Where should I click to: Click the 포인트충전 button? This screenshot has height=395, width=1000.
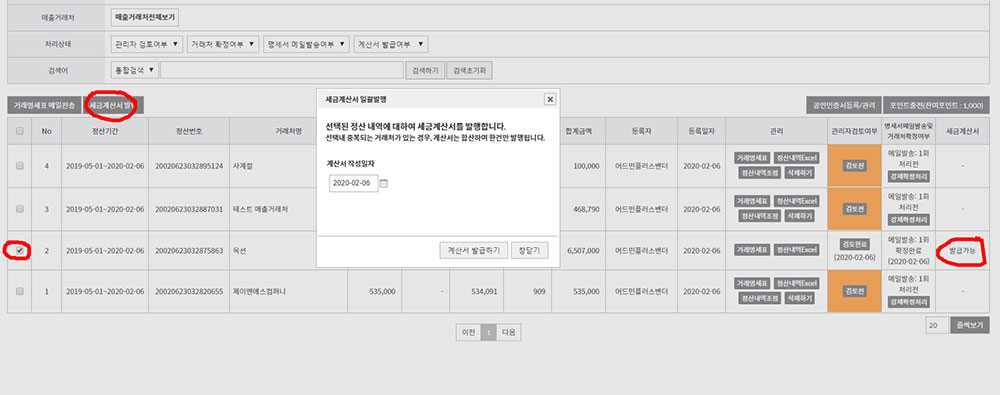(937, 105)
